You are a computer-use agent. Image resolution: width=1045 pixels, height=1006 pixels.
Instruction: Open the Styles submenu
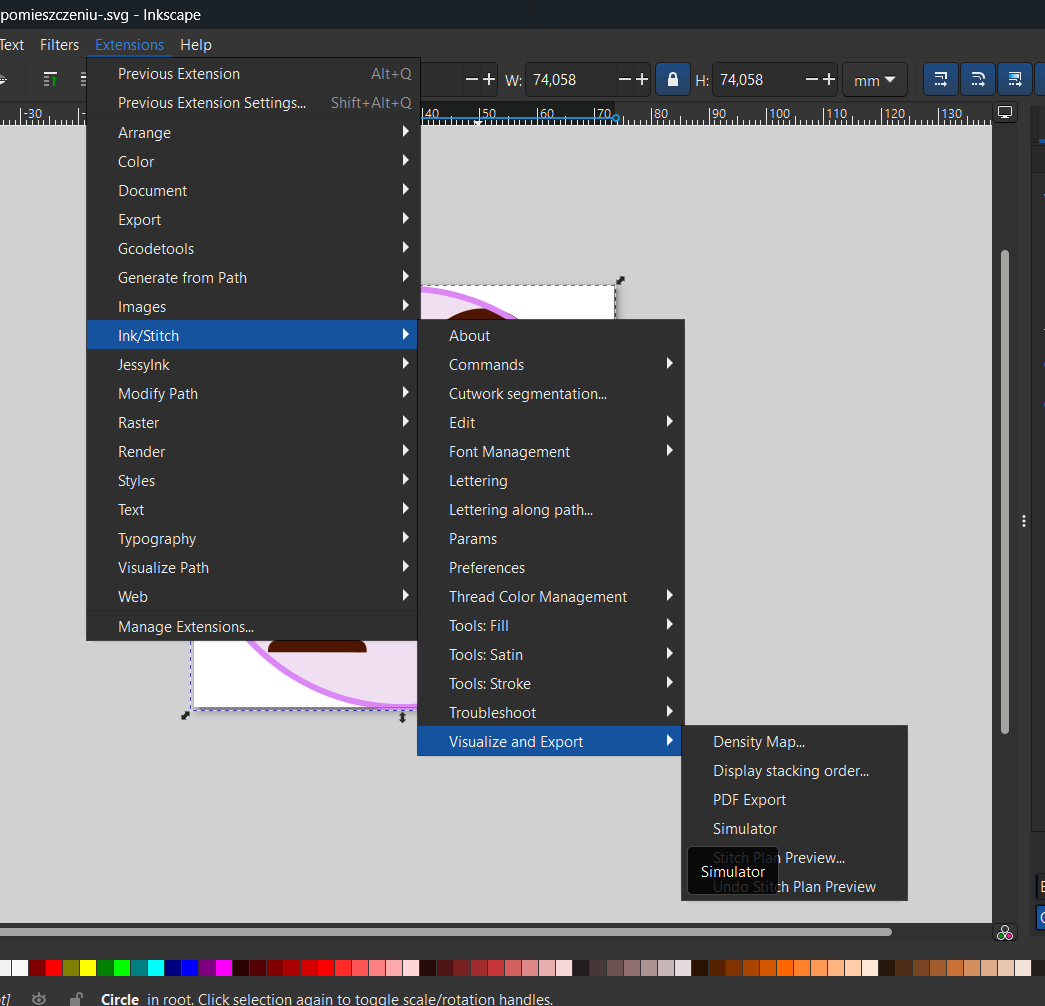click(x=253, y=481)
